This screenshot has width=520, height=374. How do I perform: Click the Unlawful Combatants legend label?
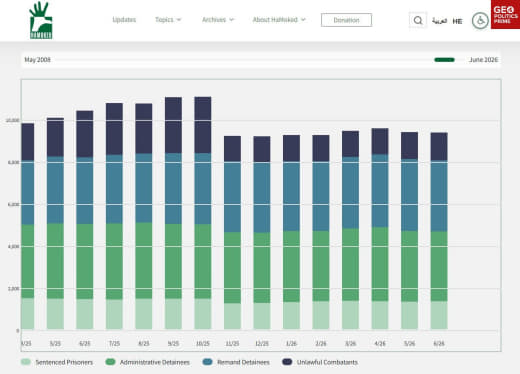coord(327,362)
